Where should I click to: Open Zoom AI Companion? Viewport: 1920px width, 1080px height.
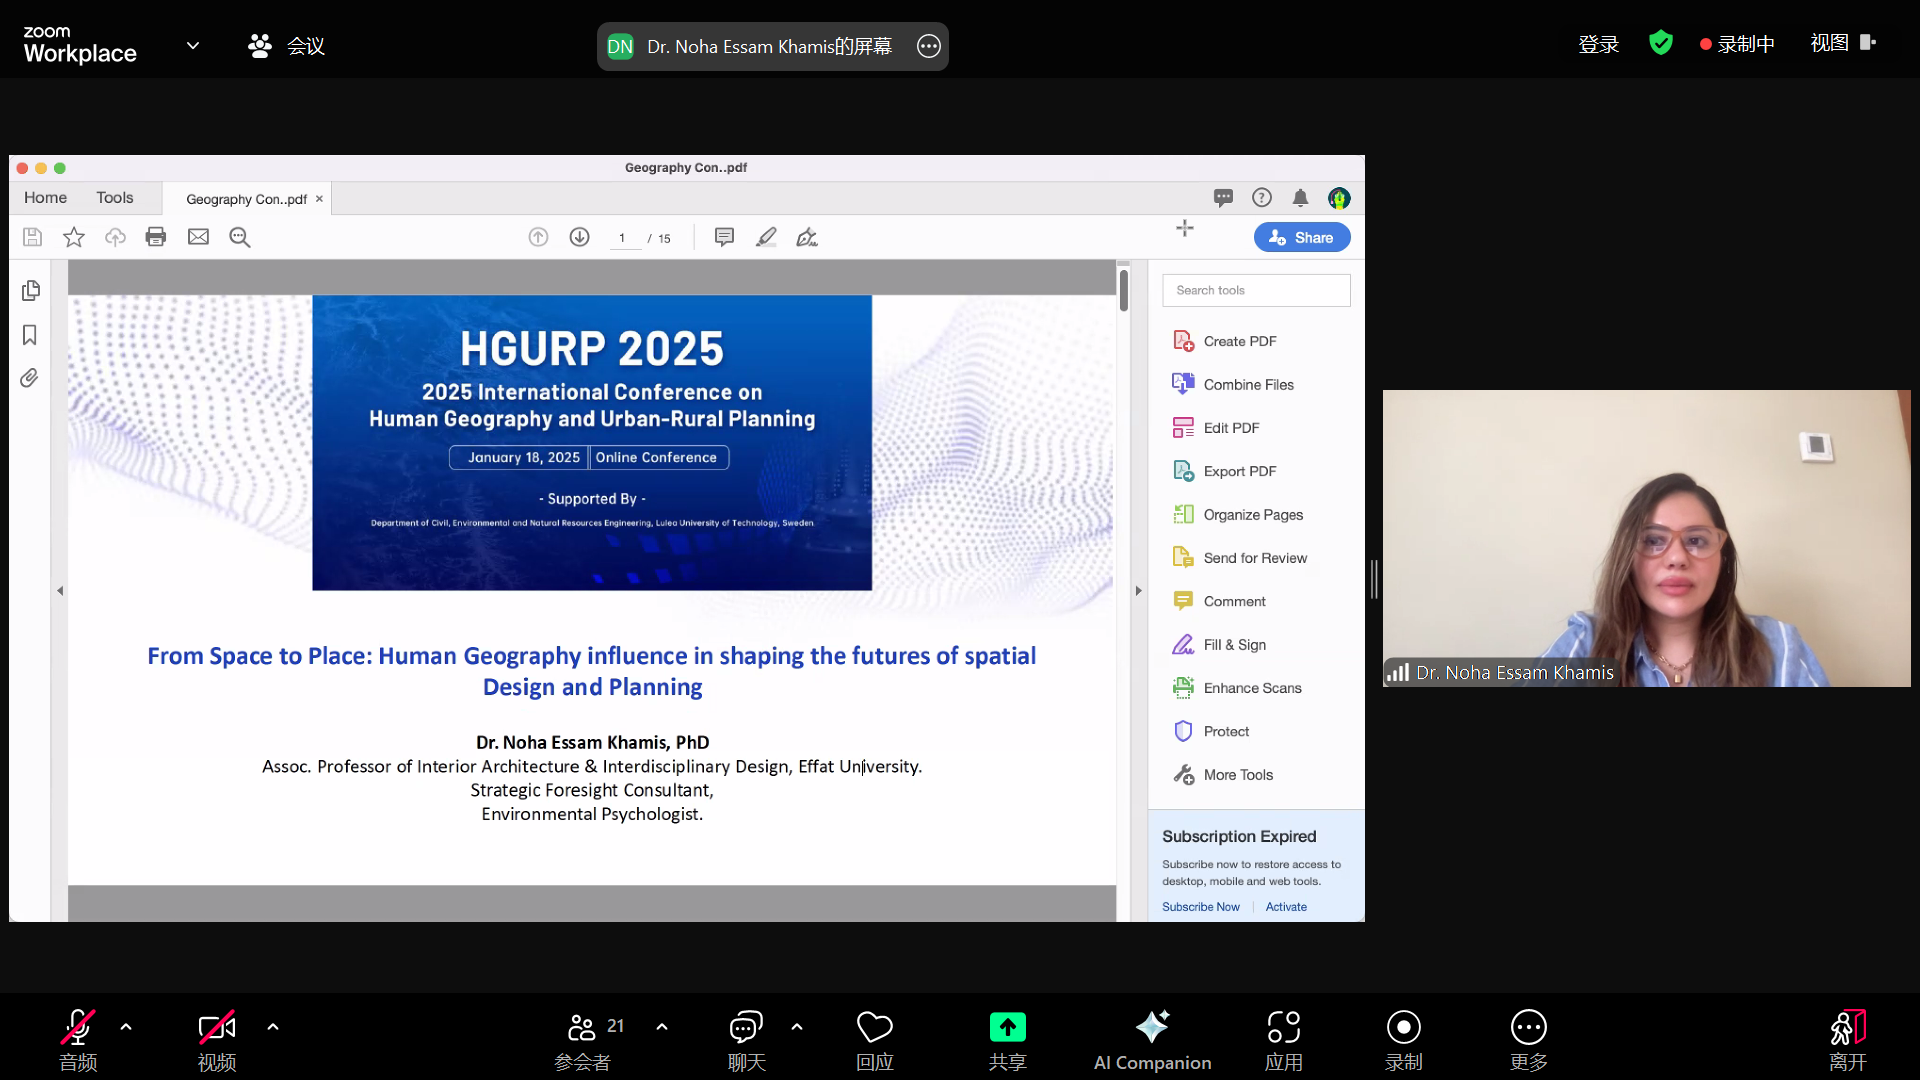pyautogui.click(x=1152, y=1040)
